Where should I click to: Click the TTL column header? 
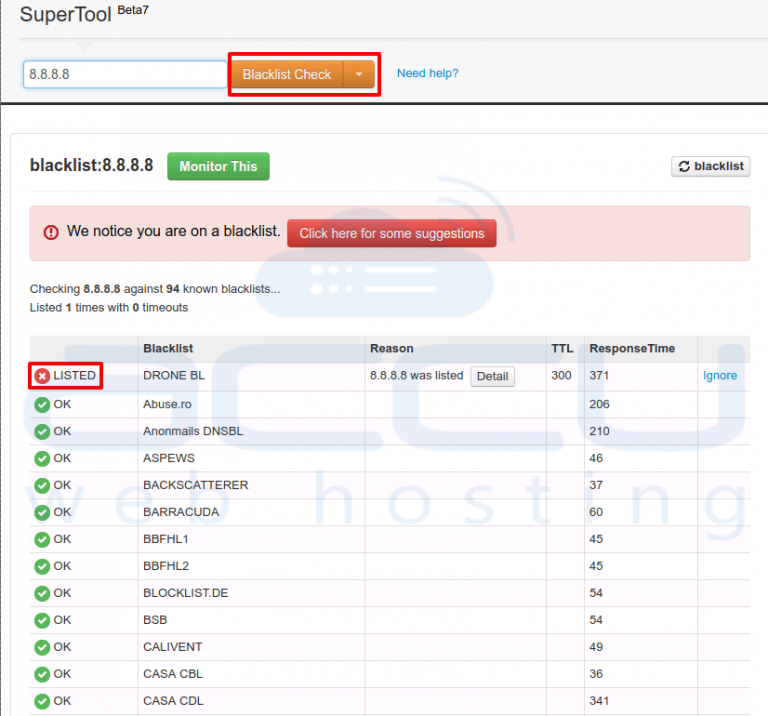562,348
